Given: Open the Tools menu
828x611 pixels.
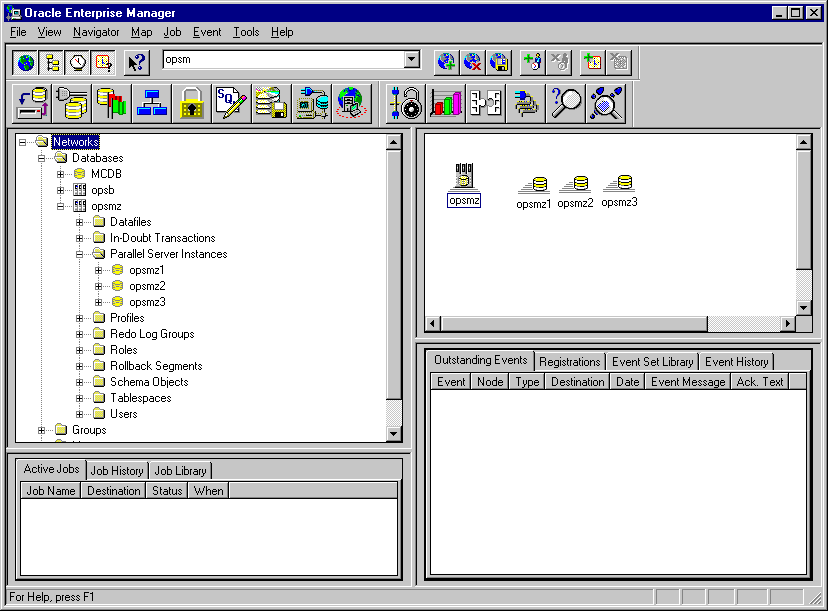Looking at the screenshot, I should pos(246,32).
